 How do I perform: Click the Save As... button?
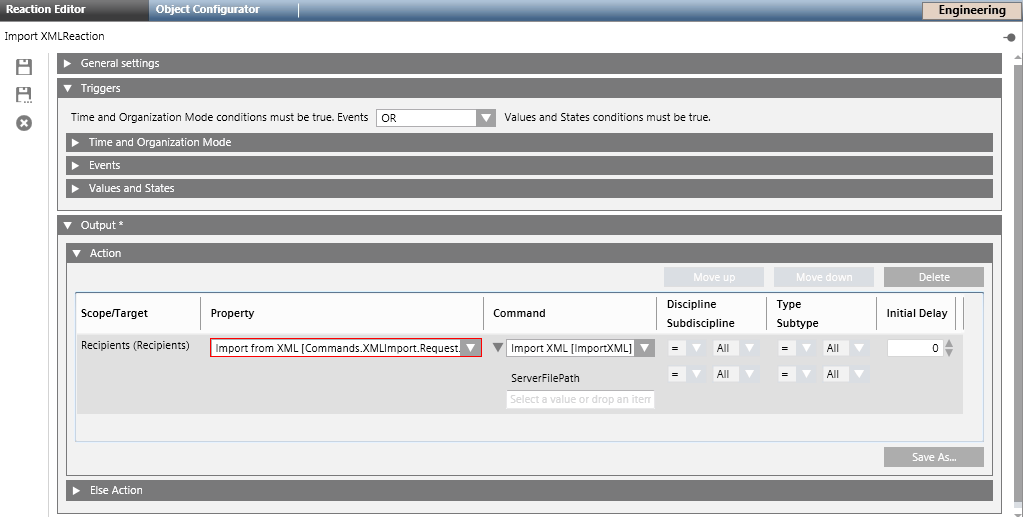tap(933, 457)
